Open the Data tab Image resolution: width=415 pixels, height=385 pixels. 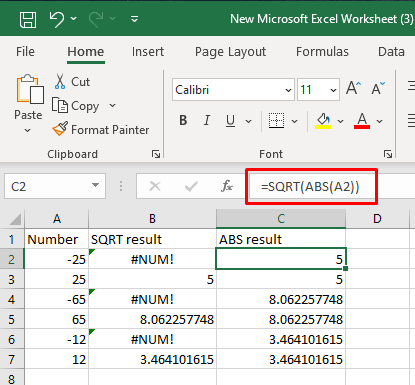tap(391, 52)
